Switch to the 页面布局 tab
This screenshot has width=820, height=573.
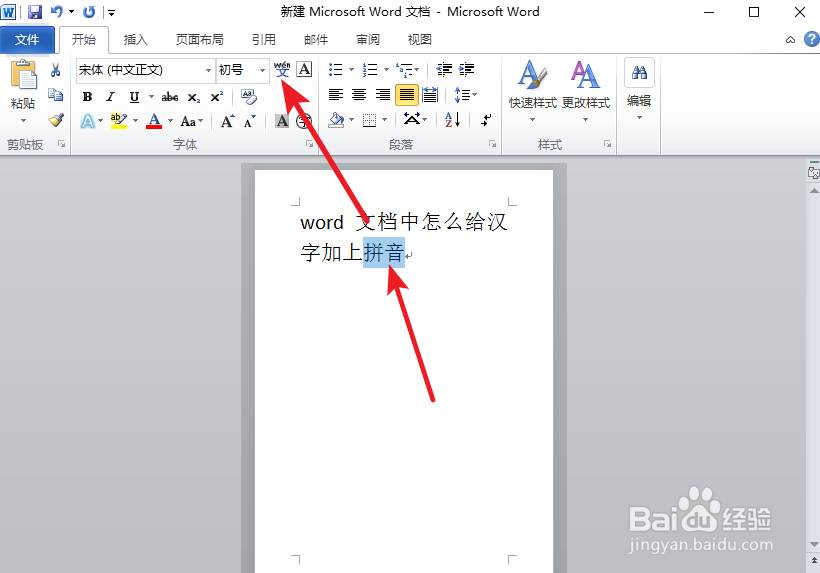point(200,40)
